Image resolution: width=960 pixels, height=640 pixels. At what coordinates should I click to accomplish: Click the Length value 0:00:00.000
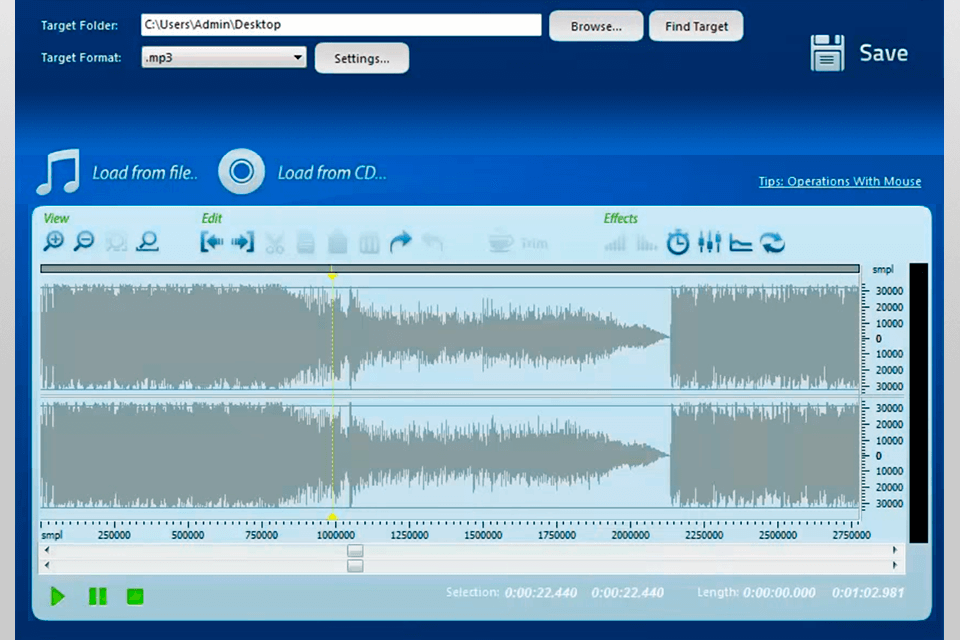point(779,592)
